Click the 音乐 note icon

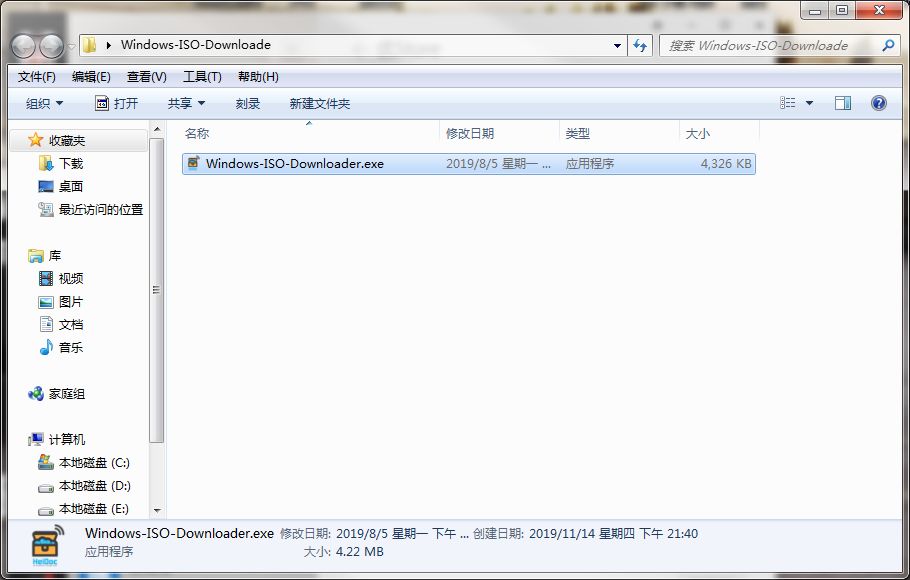46,347
